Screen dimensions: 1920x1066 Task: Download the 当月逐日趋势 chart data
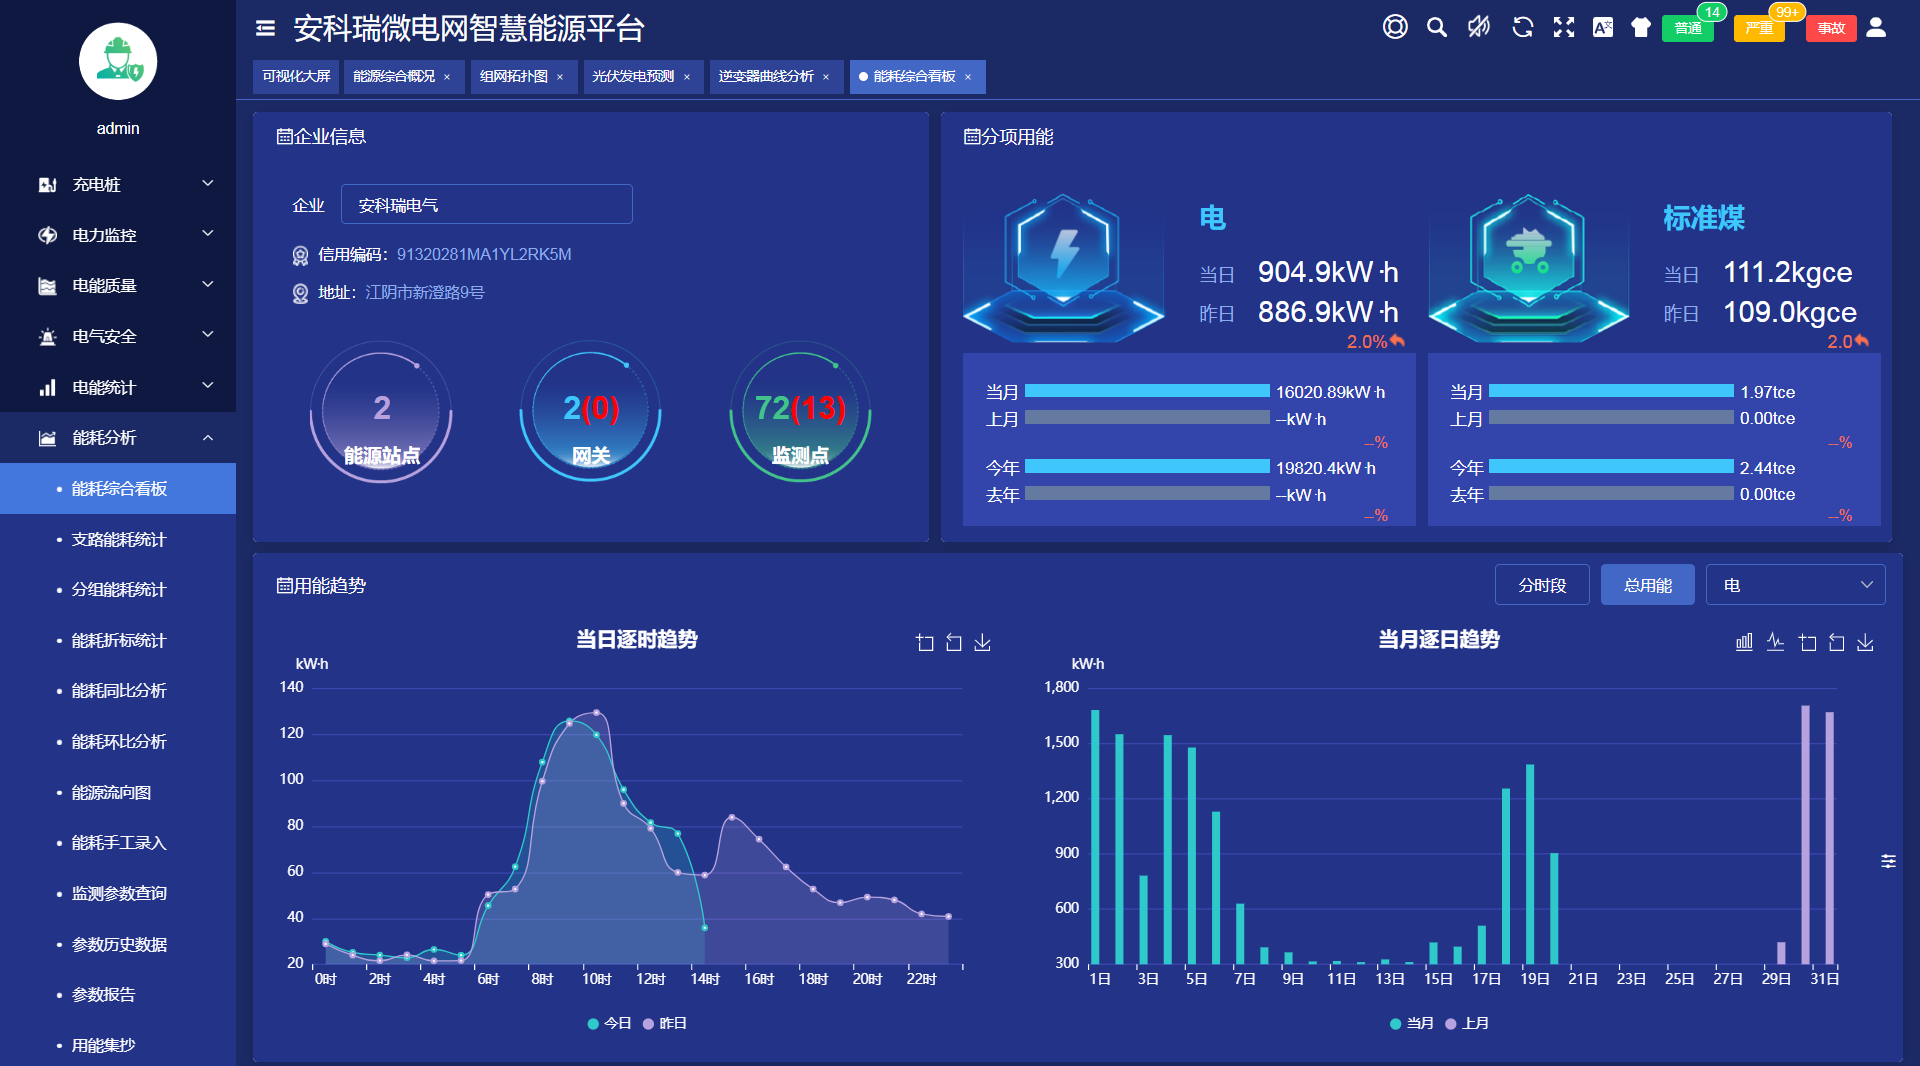(x=1865, y=642)
